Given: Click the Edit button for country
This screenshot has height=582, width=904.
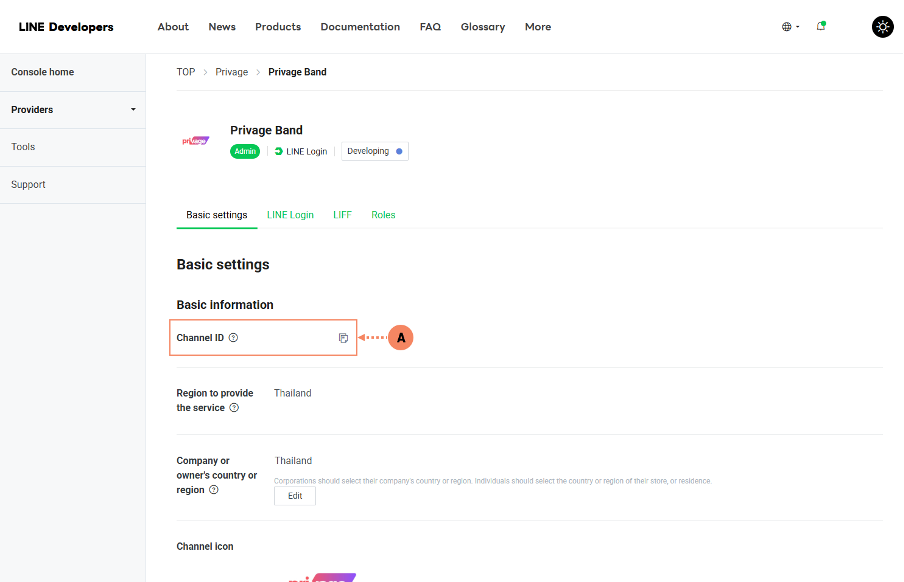Looking at the screenshot, I should coord(295,496).
